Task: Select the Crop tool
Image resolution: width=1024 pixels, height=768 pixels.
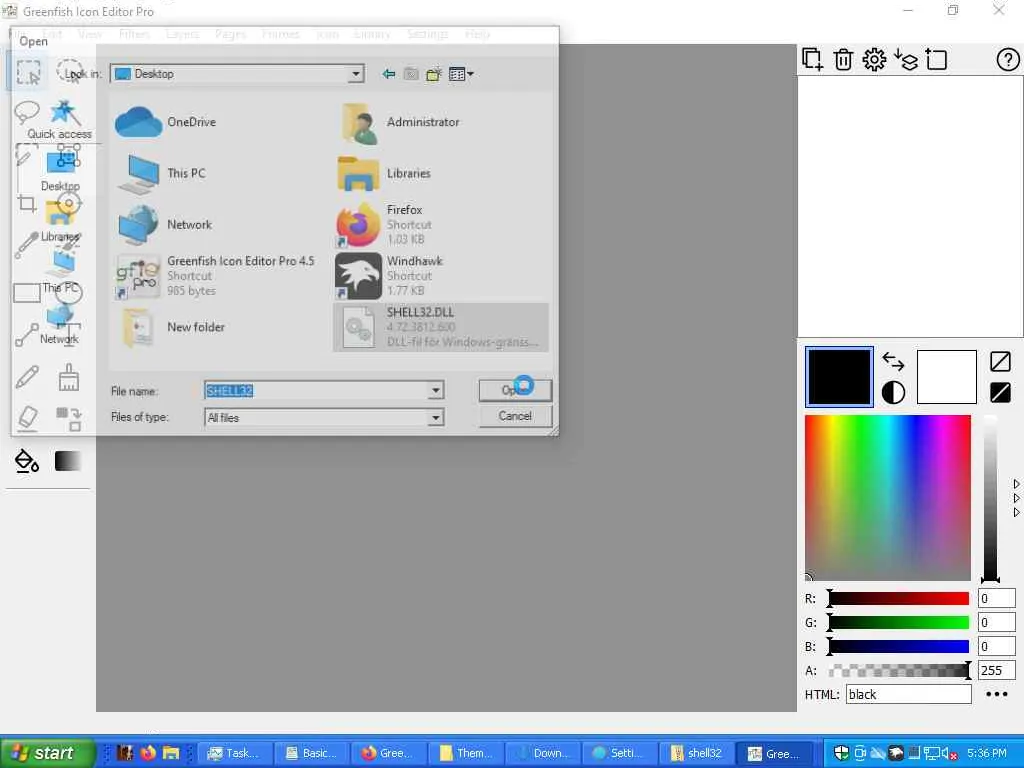Action: [x=27, y=204]
